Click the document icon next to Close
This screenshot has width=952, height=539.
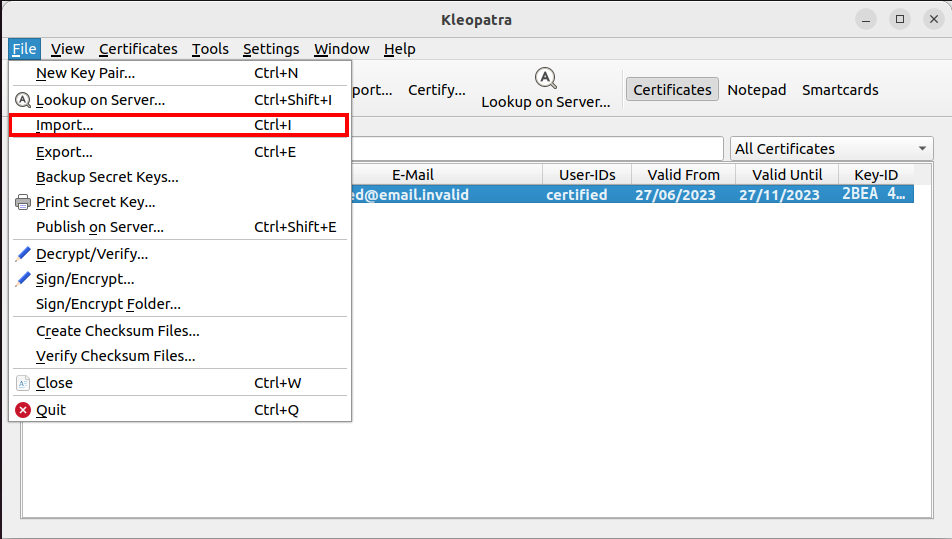(22, 383)
